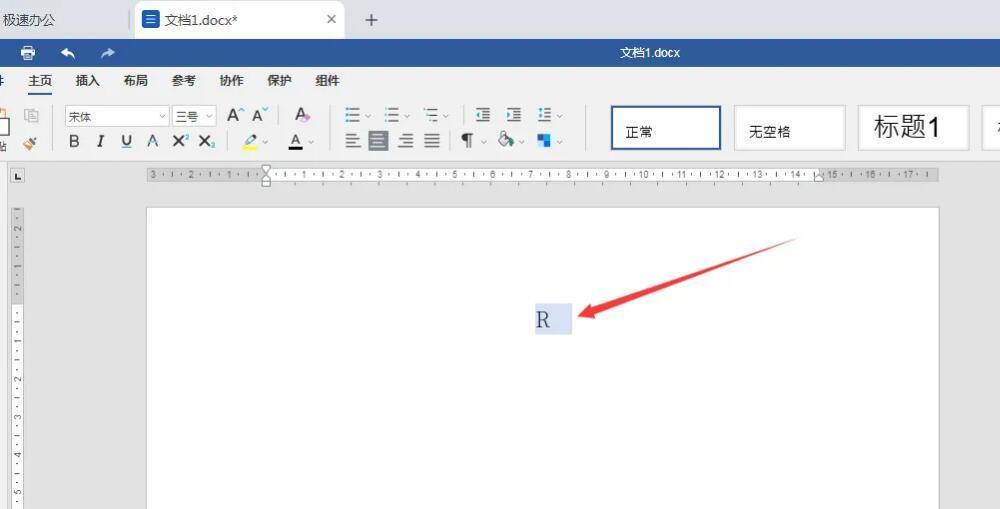
Task: Click the undo arrow icon
Action: coord(68,53)
